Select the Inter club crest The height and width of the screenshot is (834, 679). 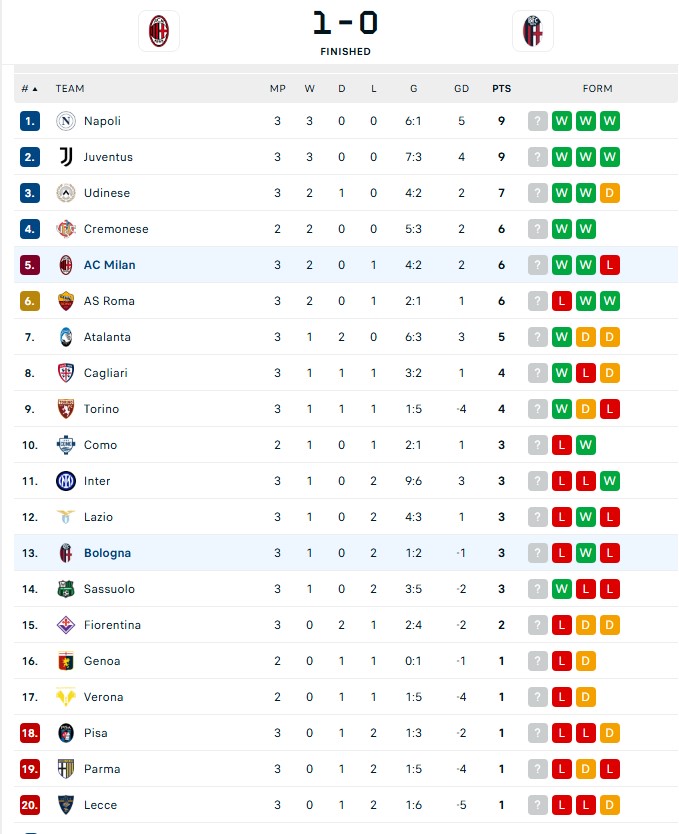point(66,481)
